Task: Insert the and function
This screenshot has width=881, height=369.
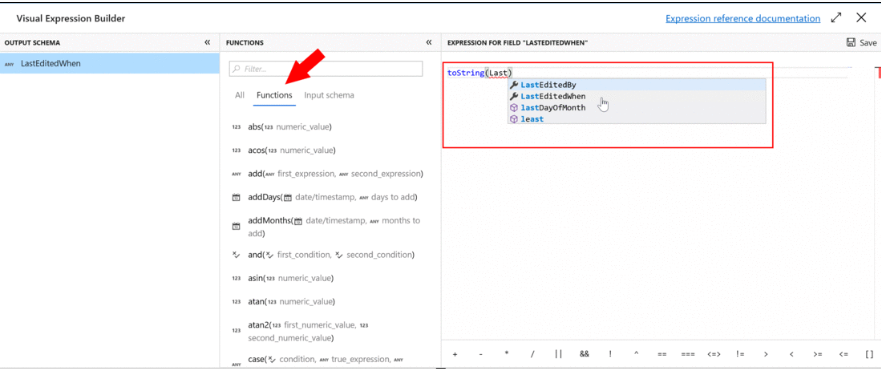Action: 331,254
